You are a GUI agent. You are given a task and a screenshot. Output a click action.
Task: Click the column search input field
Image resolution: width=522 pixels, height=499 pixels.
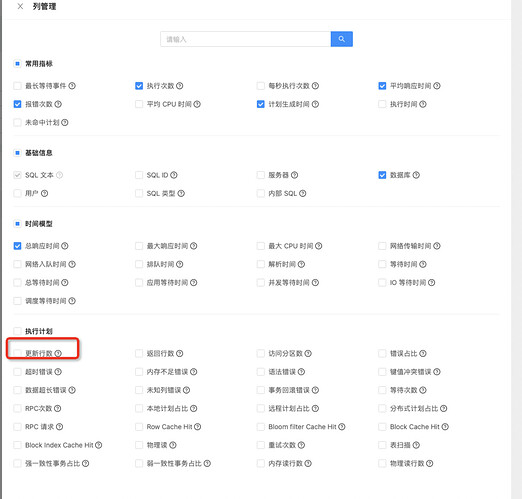246,39
